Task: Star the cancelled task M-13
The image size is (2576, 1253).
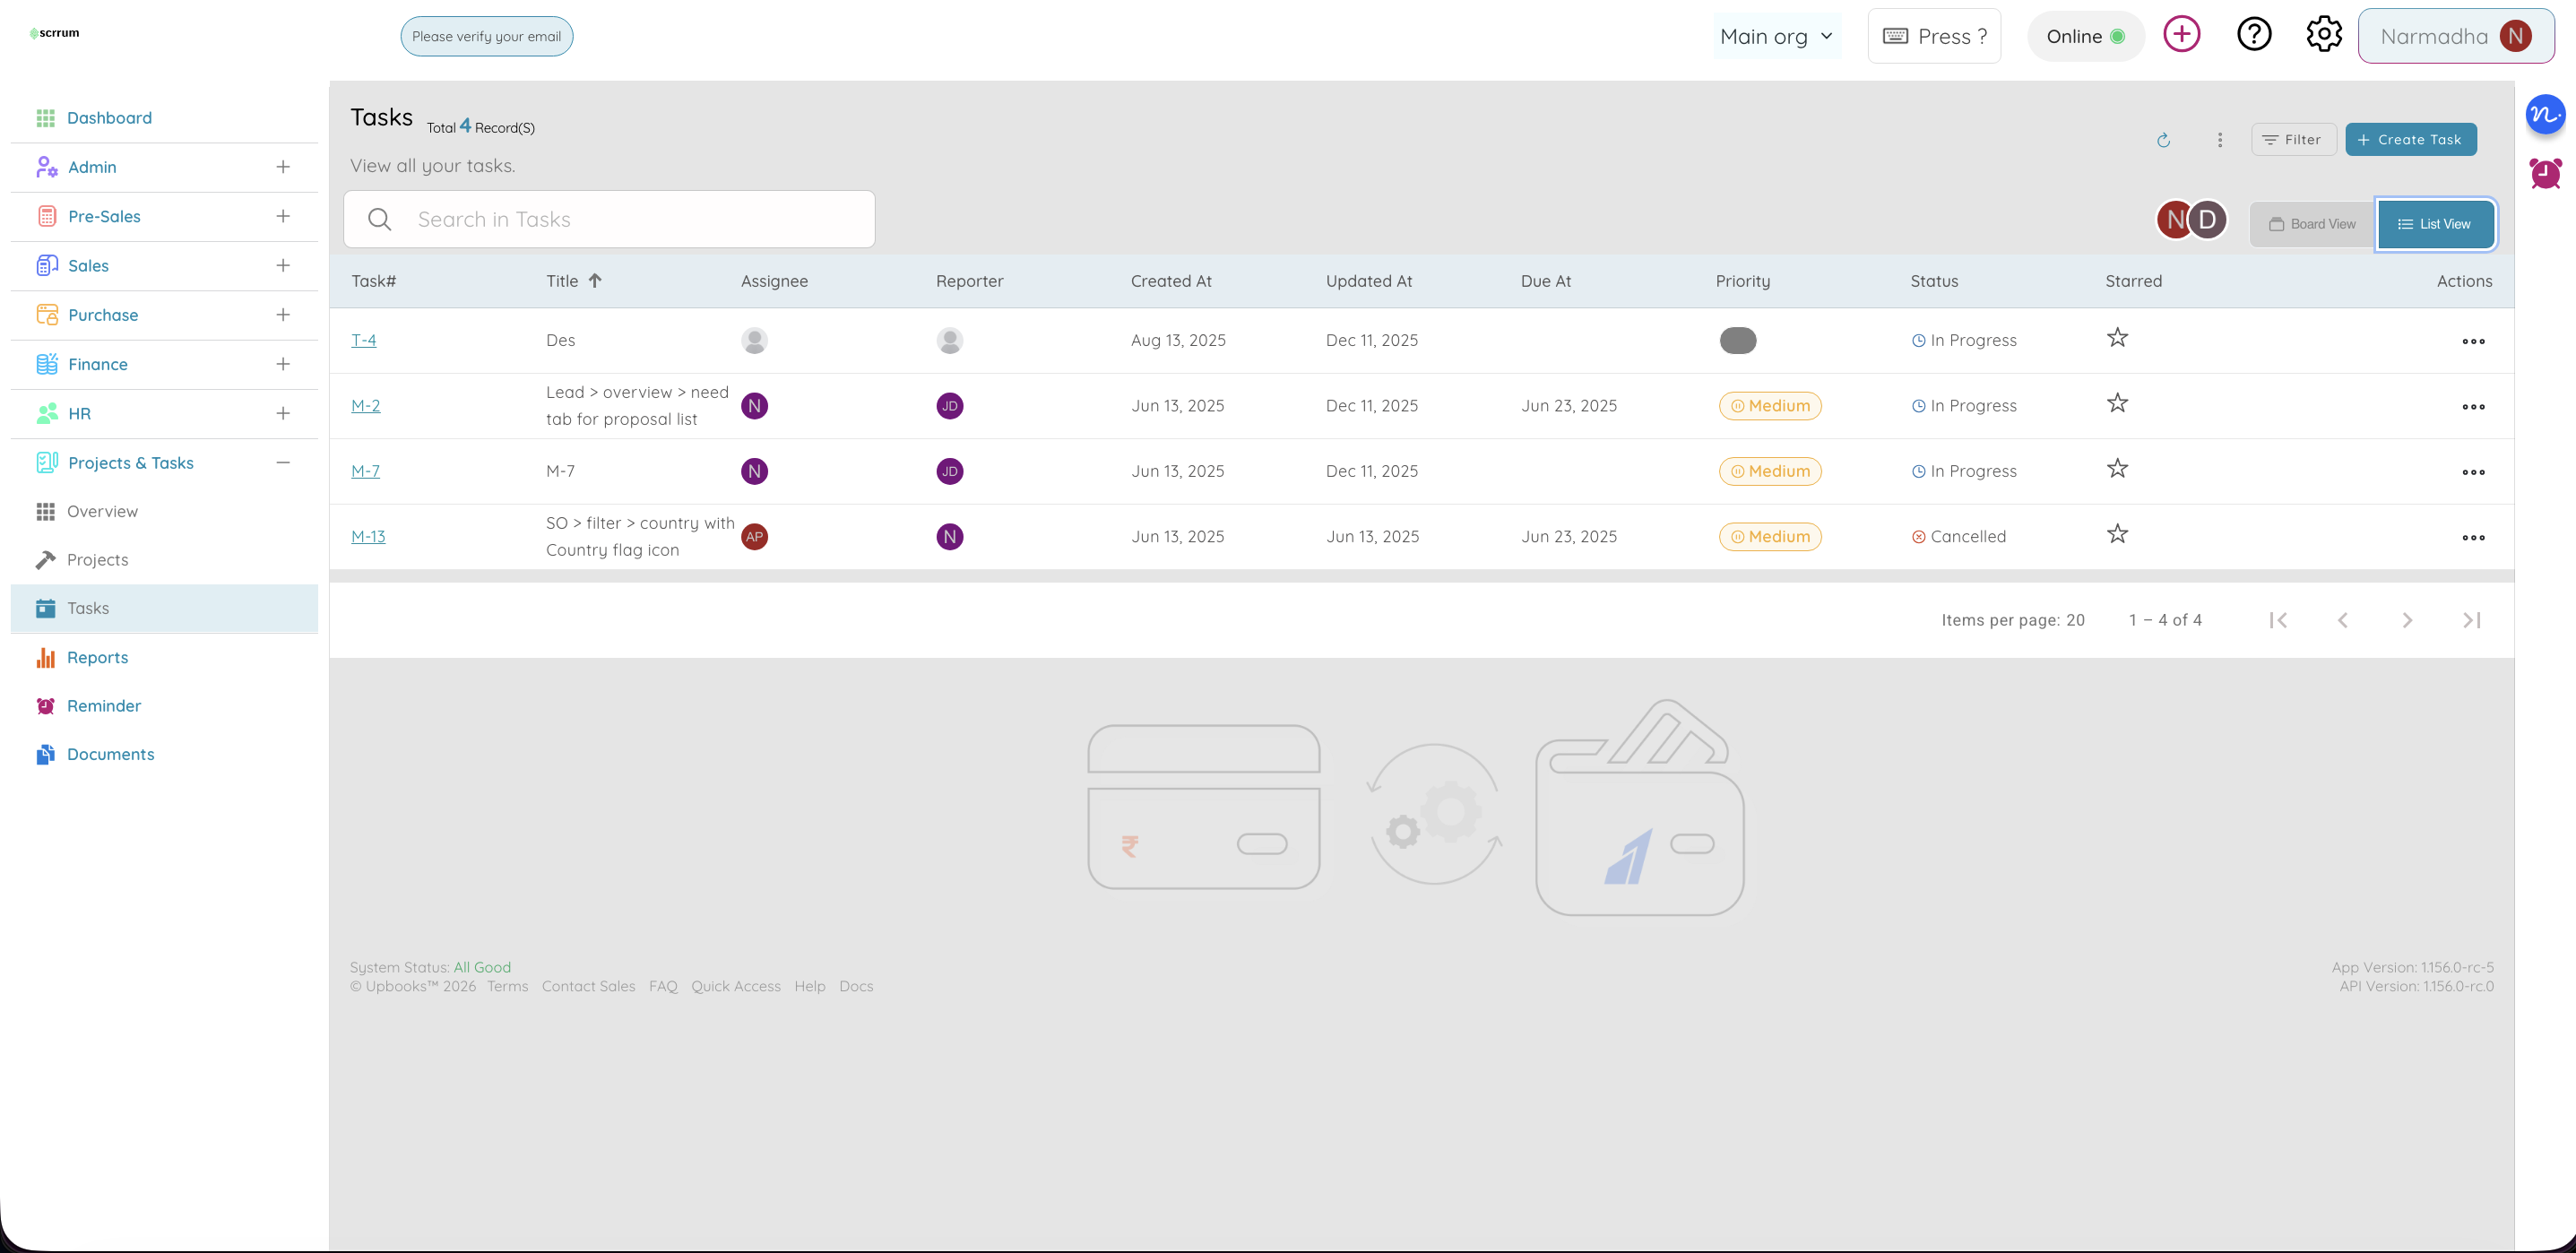Action: (x=2117, y=534)
